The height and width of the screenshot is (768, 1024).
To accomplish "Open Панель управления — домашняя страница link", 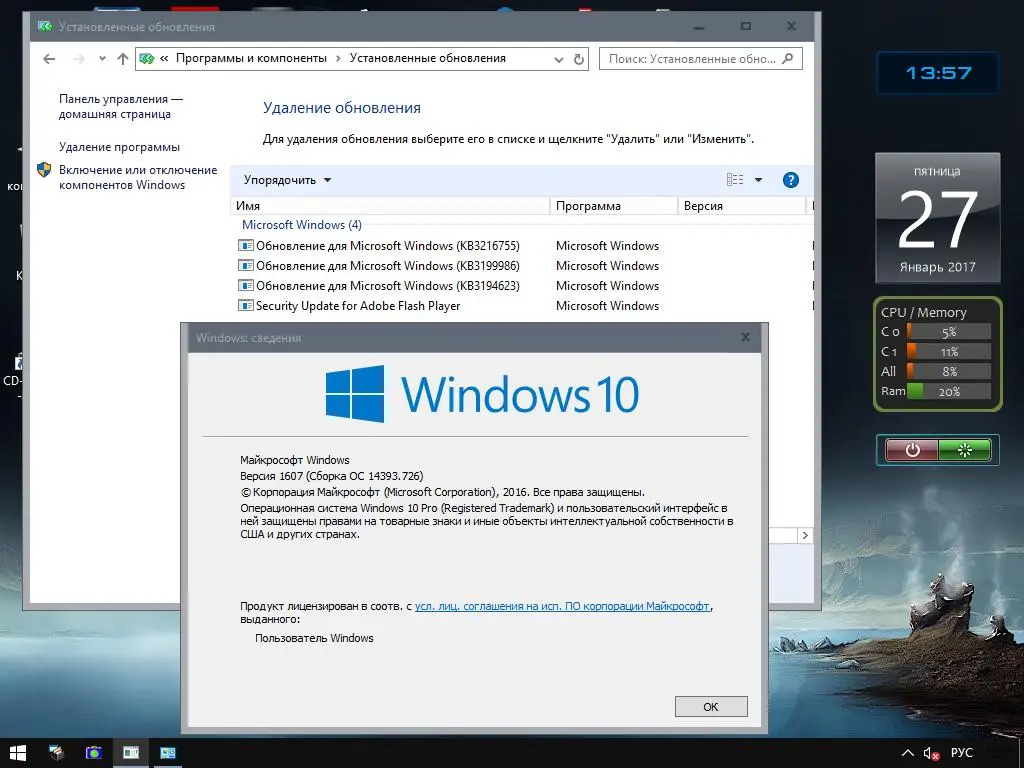I will pos(121,106).
